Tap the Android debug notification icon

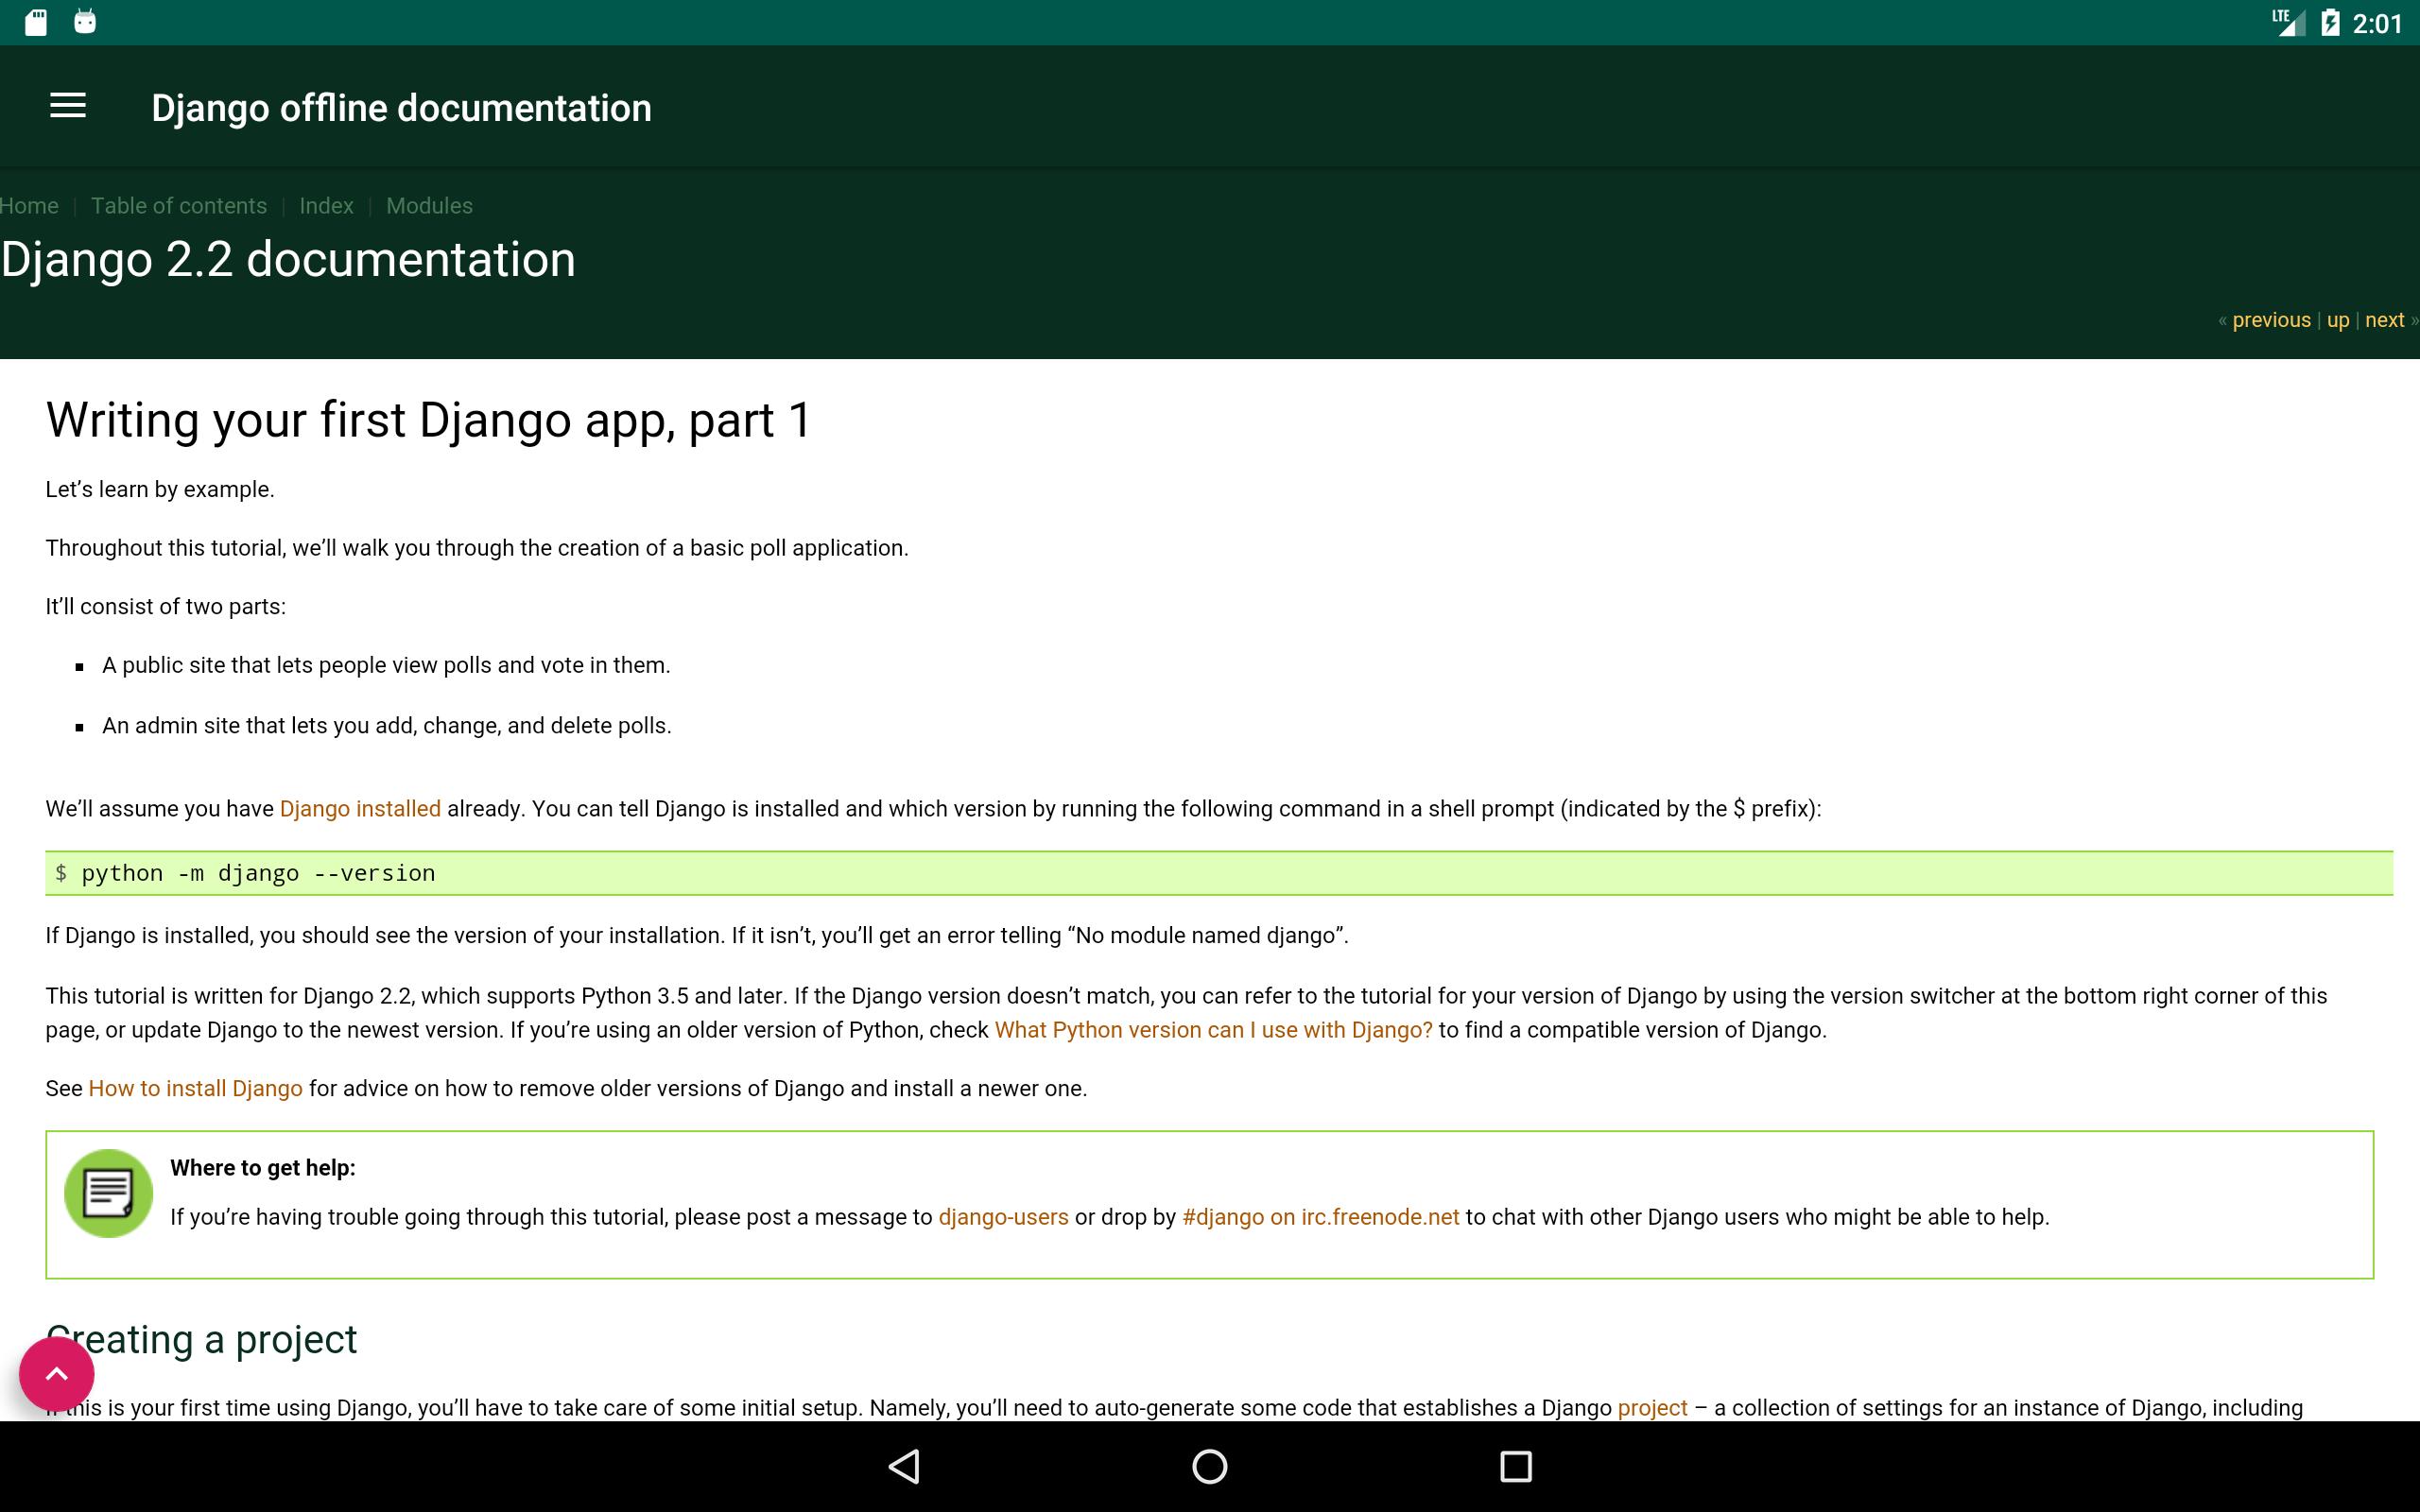(85, 22)
